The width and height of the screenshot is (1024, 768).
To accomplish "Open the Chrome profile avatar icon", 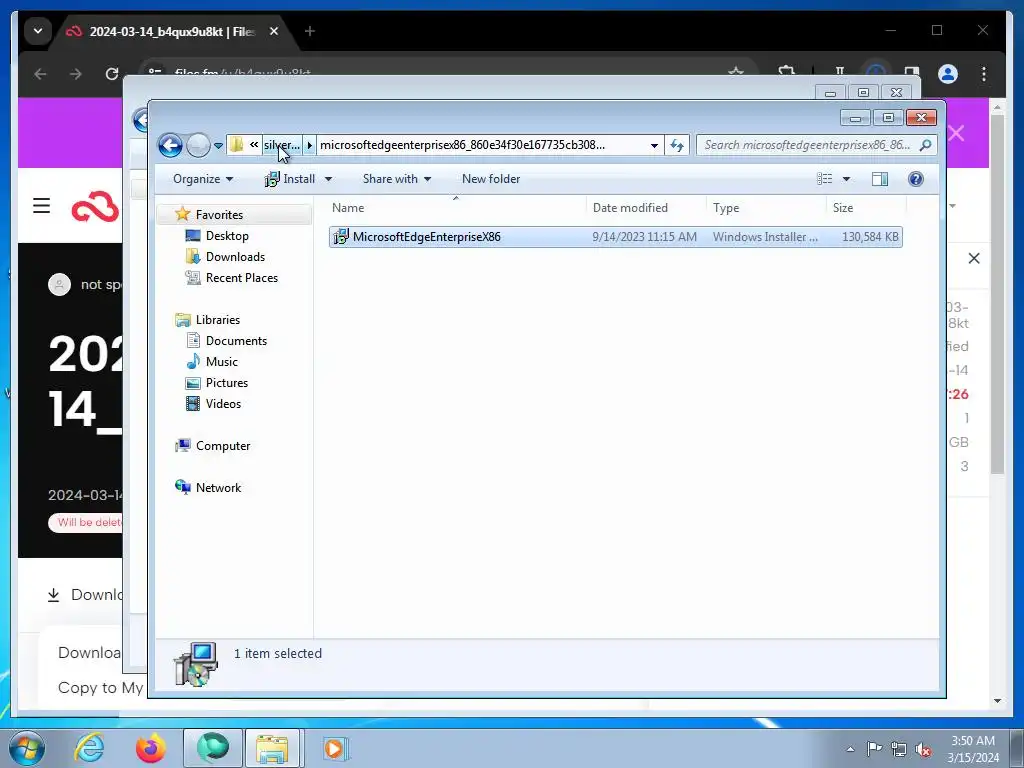I will pyautogui.click(x=948, y=74).
